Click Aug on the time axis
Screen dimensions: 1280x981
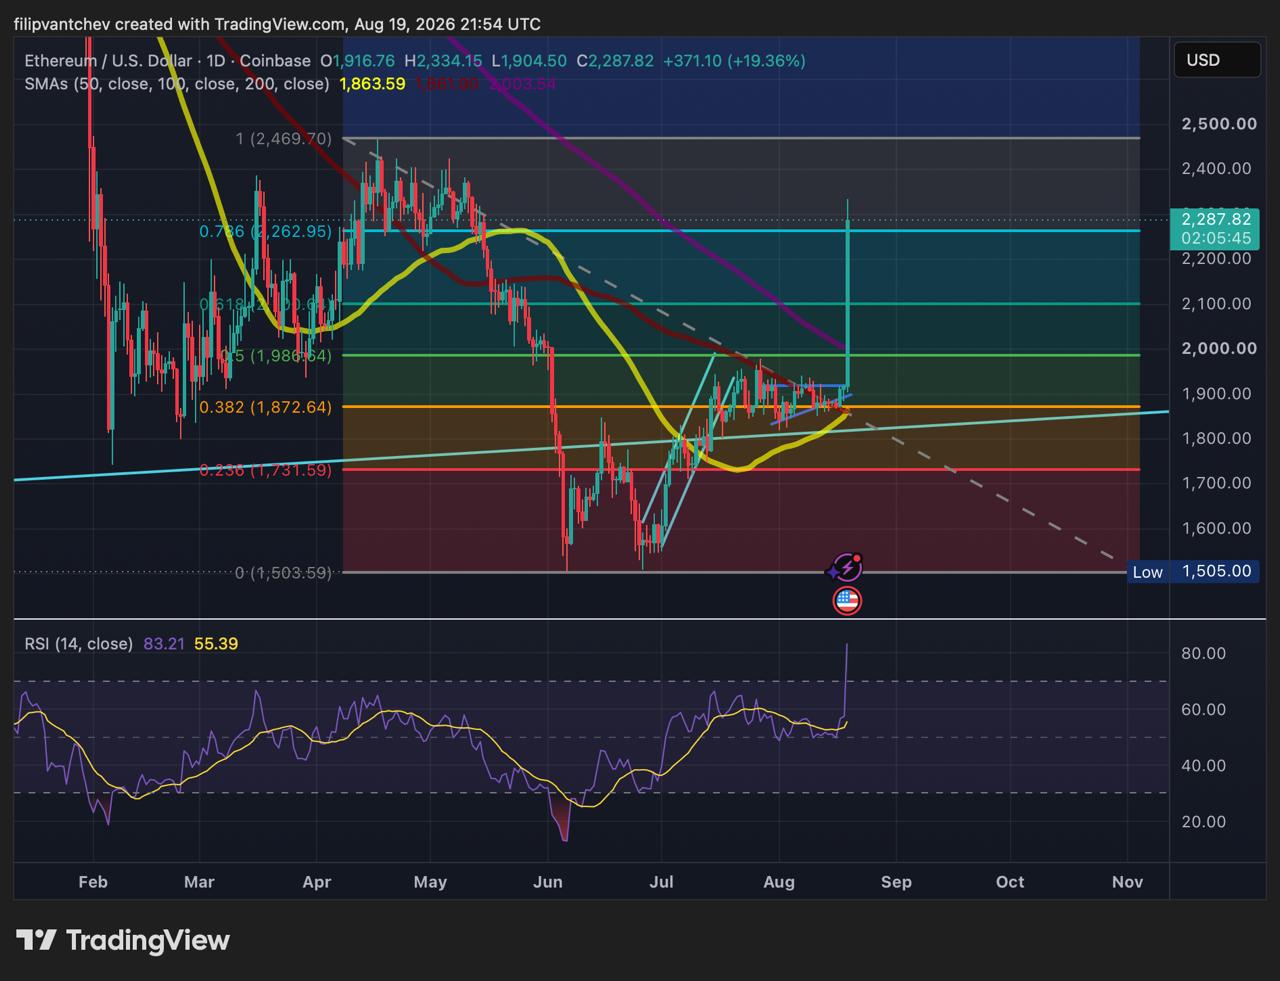[779, 882]
